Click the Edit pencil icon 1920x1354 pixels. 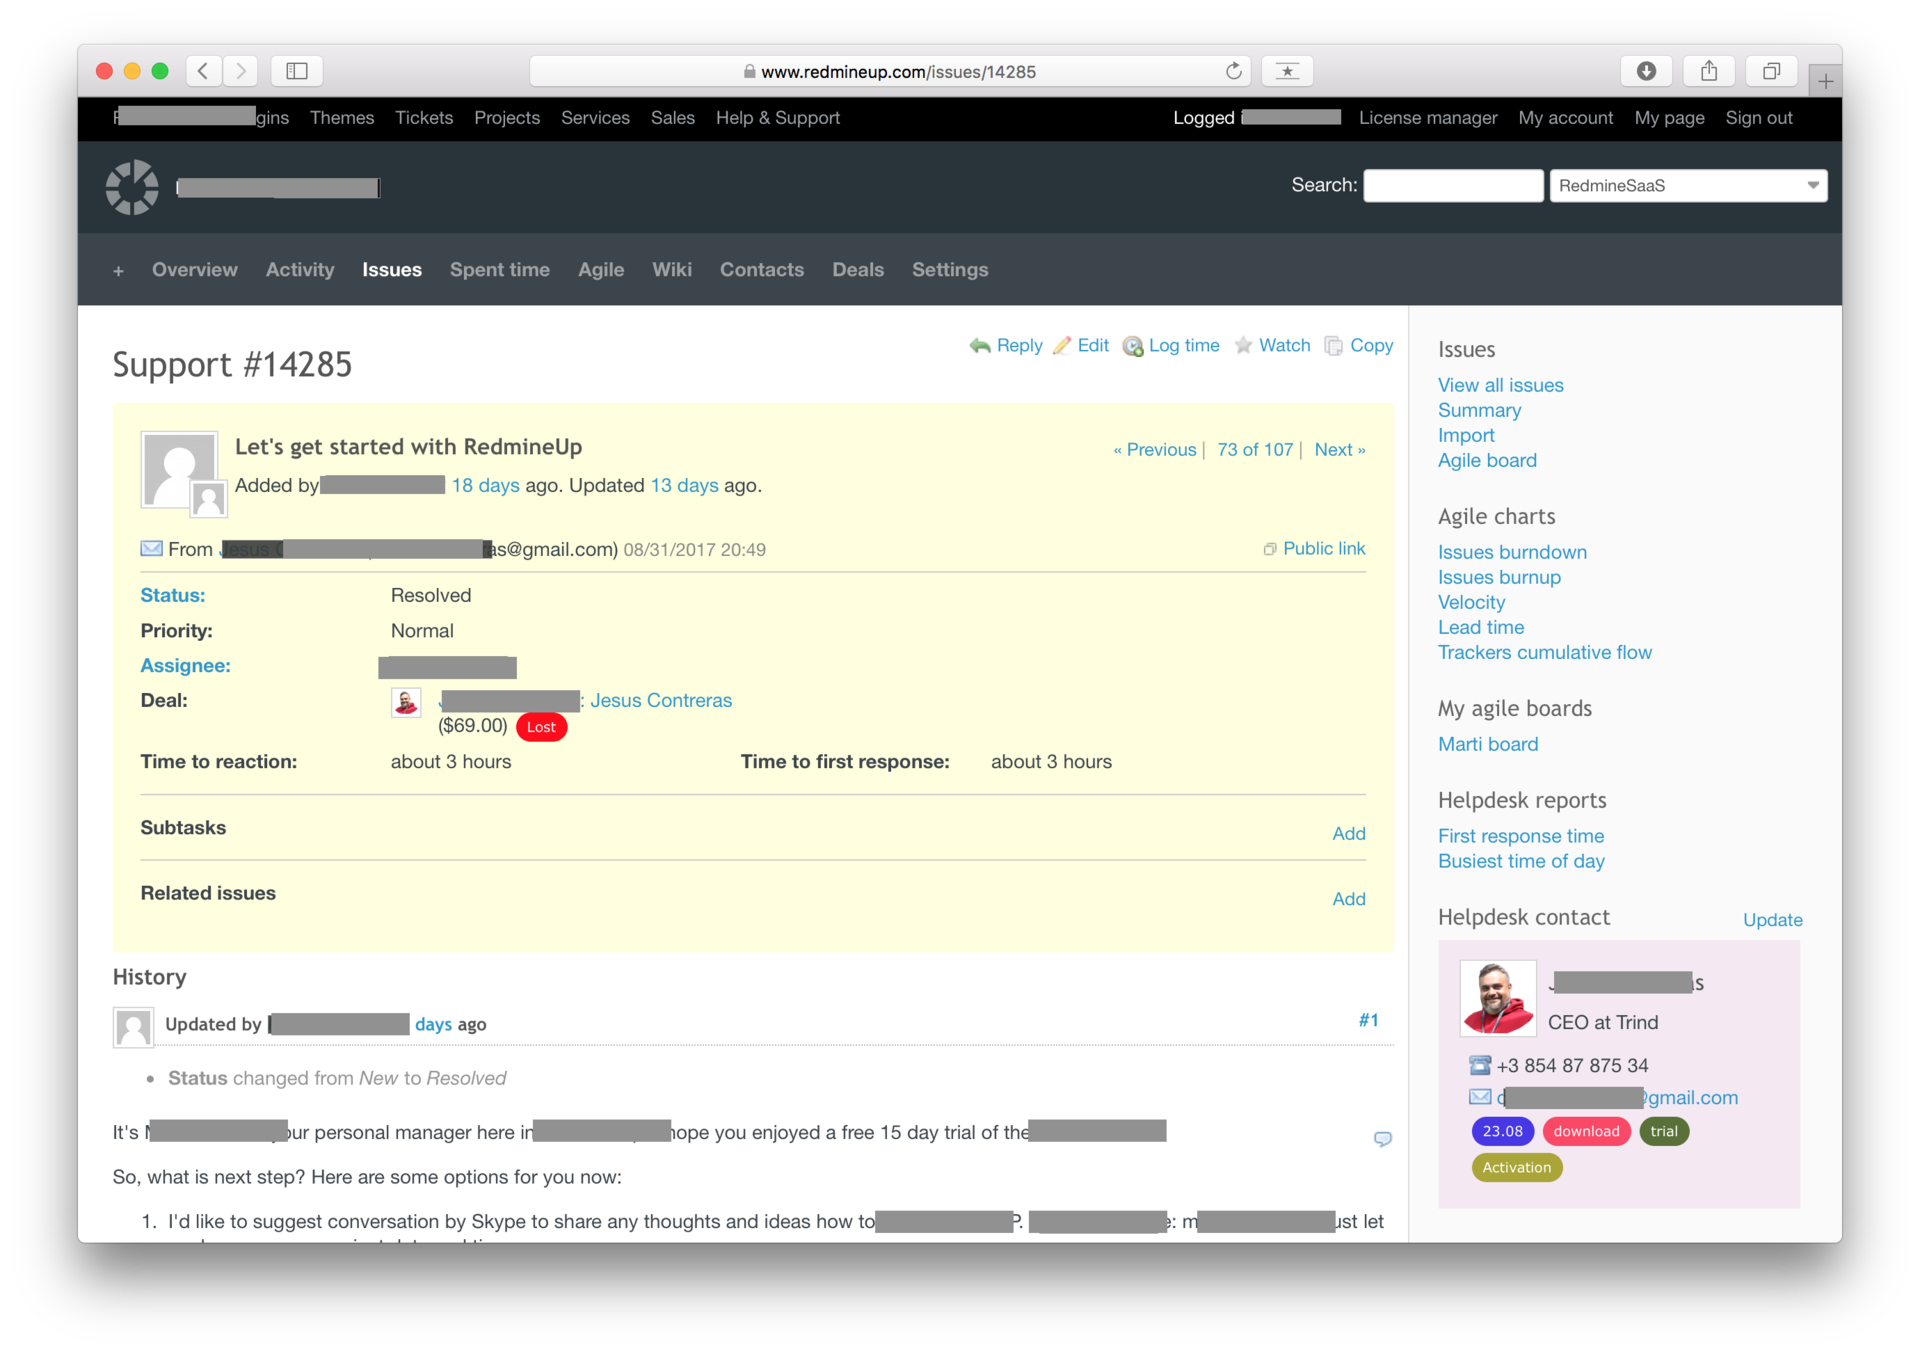coord(1062,346)
